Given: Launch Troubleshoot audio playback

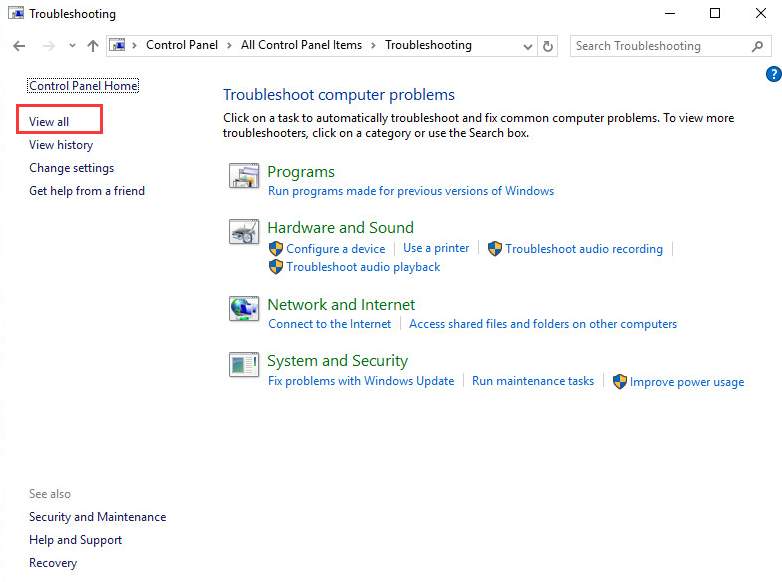Looking at the screenshot, I should 363,267.
